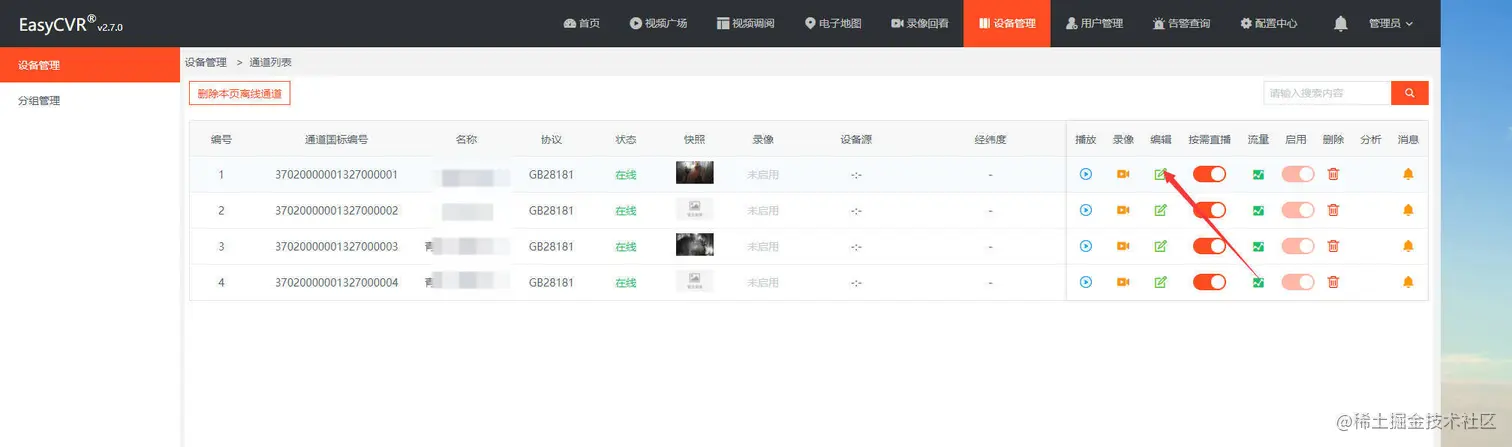Open snapshot thumbnail for channel row 1
1512x447 pixels.
[694, 173]
